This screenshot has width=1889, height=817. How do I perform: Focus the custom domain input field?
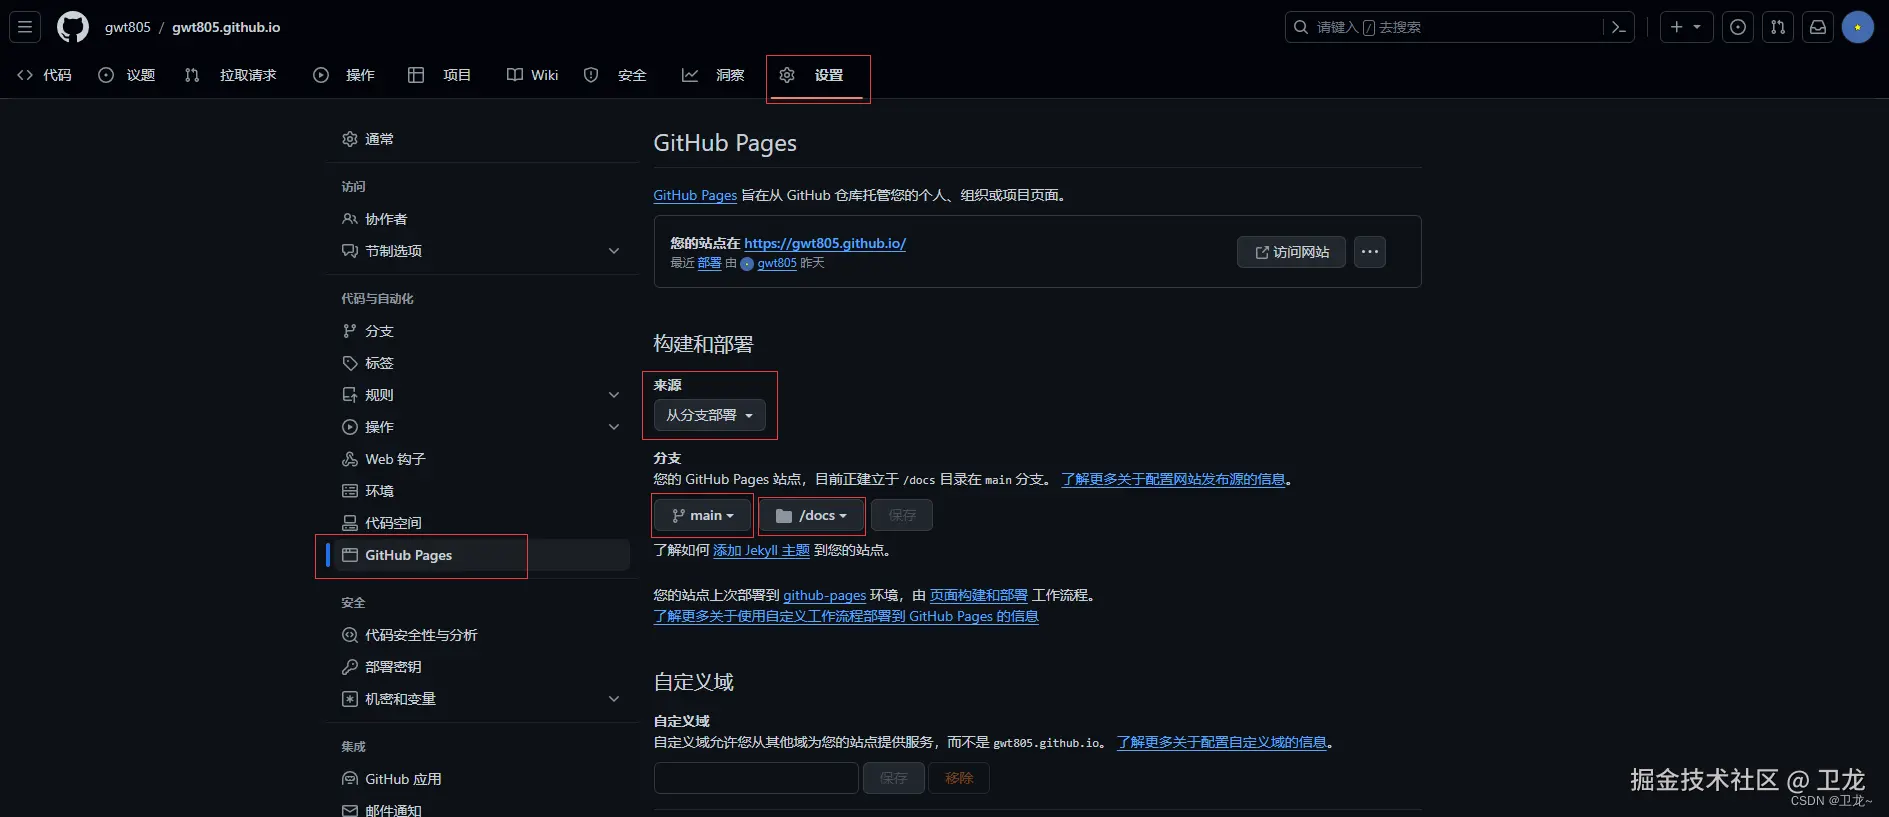click(756, 778)
